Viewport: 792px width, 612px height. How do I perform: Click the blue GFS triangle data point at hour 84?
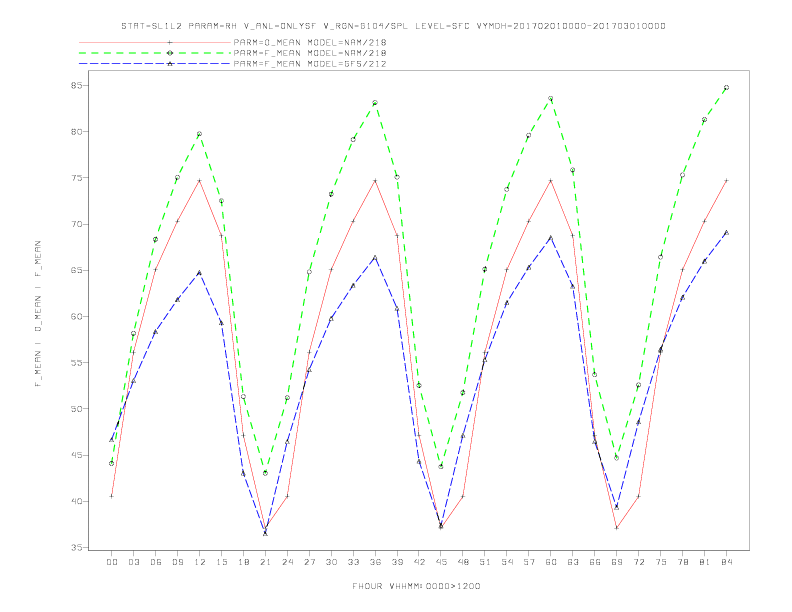click(x=726, y=233)
